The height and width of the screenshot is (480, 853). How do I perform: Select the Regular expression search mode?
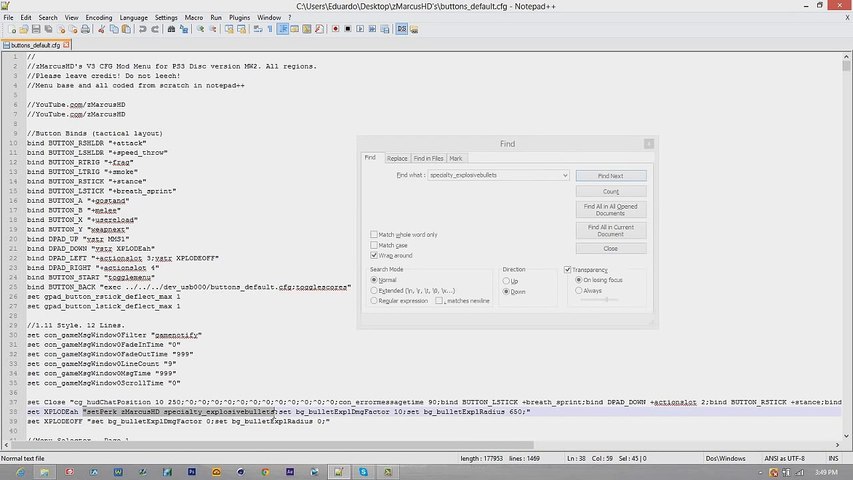374,300
